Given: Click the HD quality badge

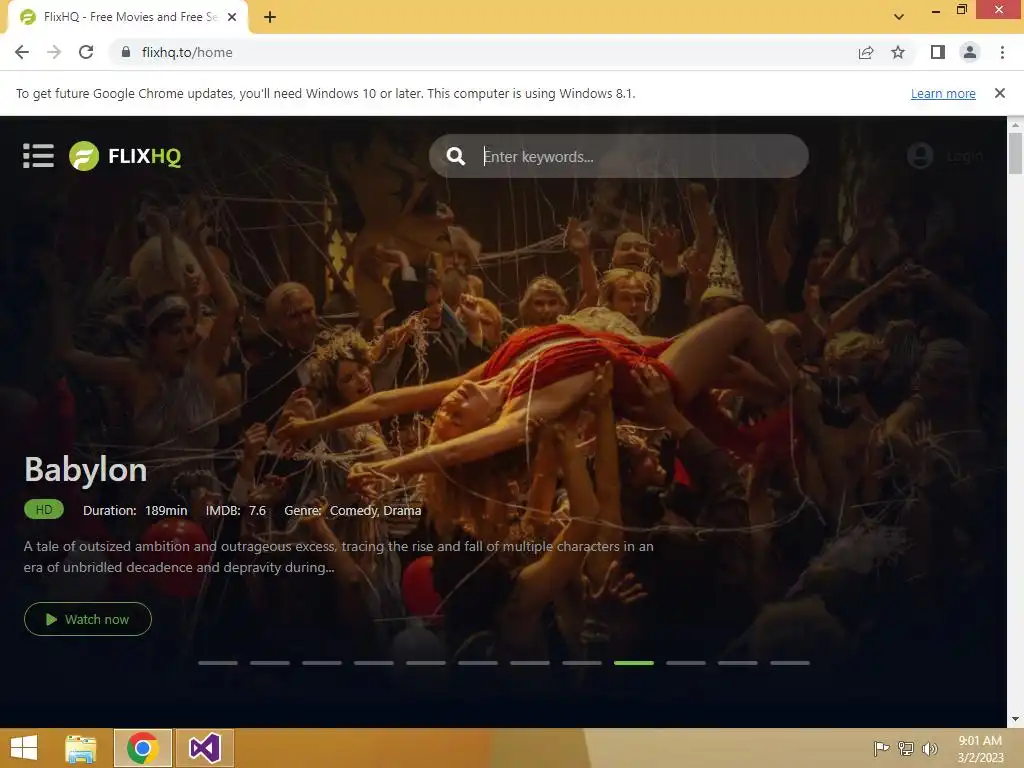Looking at the screenshot, I should (x=44, y=509).
